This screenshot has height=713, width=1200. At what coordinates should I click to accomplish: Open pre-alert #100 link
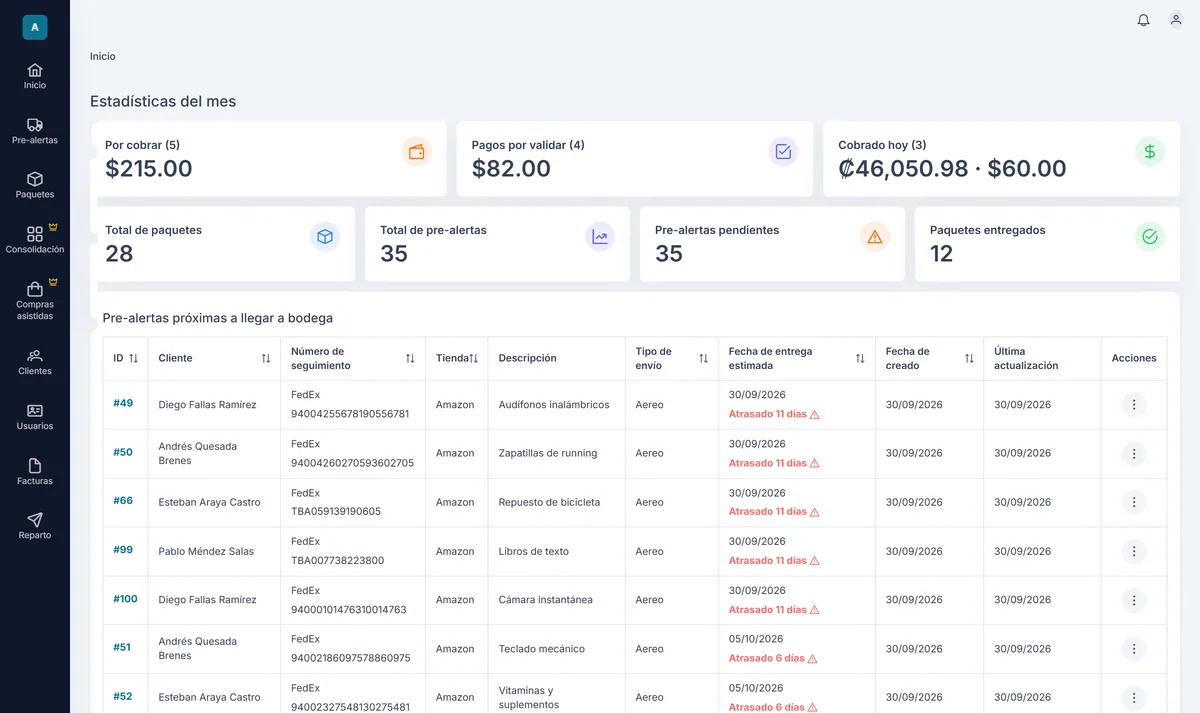point(125,598)
